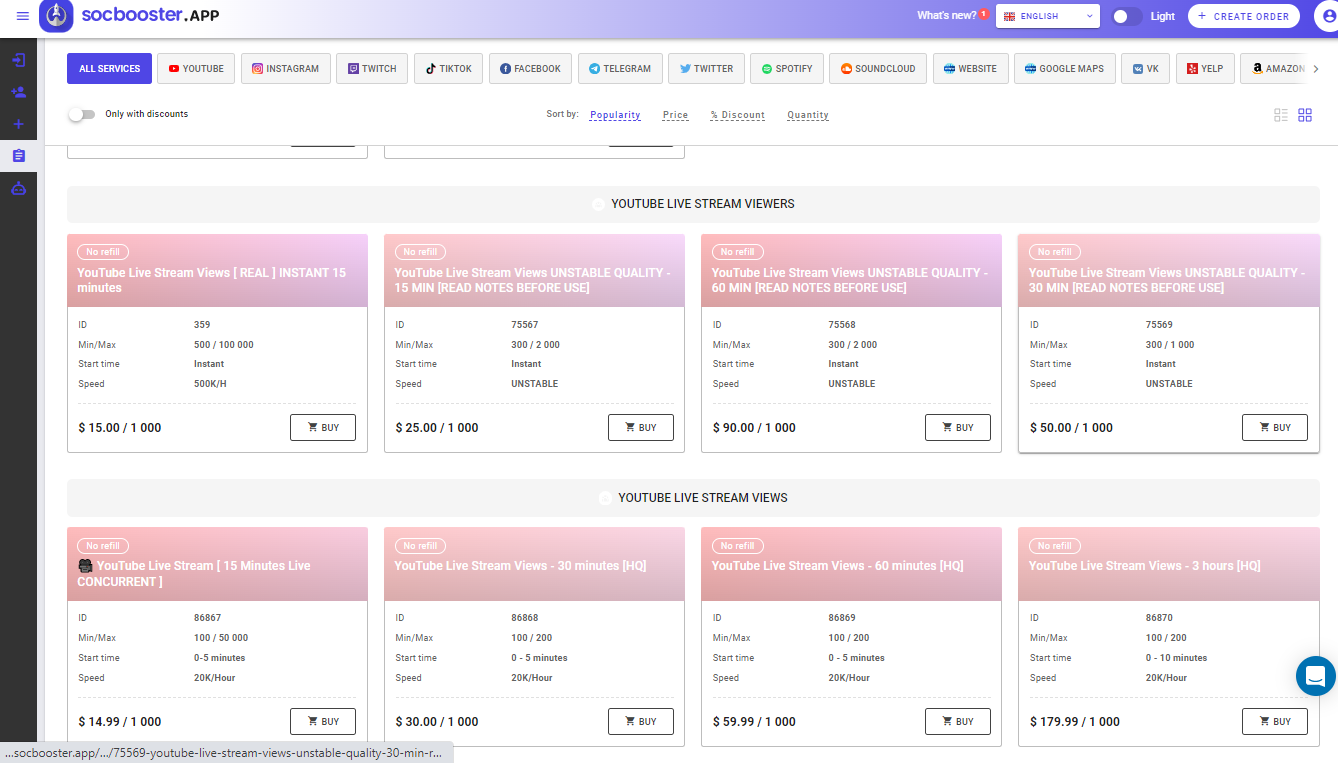Buy service ID 75569
Image resolution: width=1338 pixels, height=763 pixels.
pos(1275,427)
